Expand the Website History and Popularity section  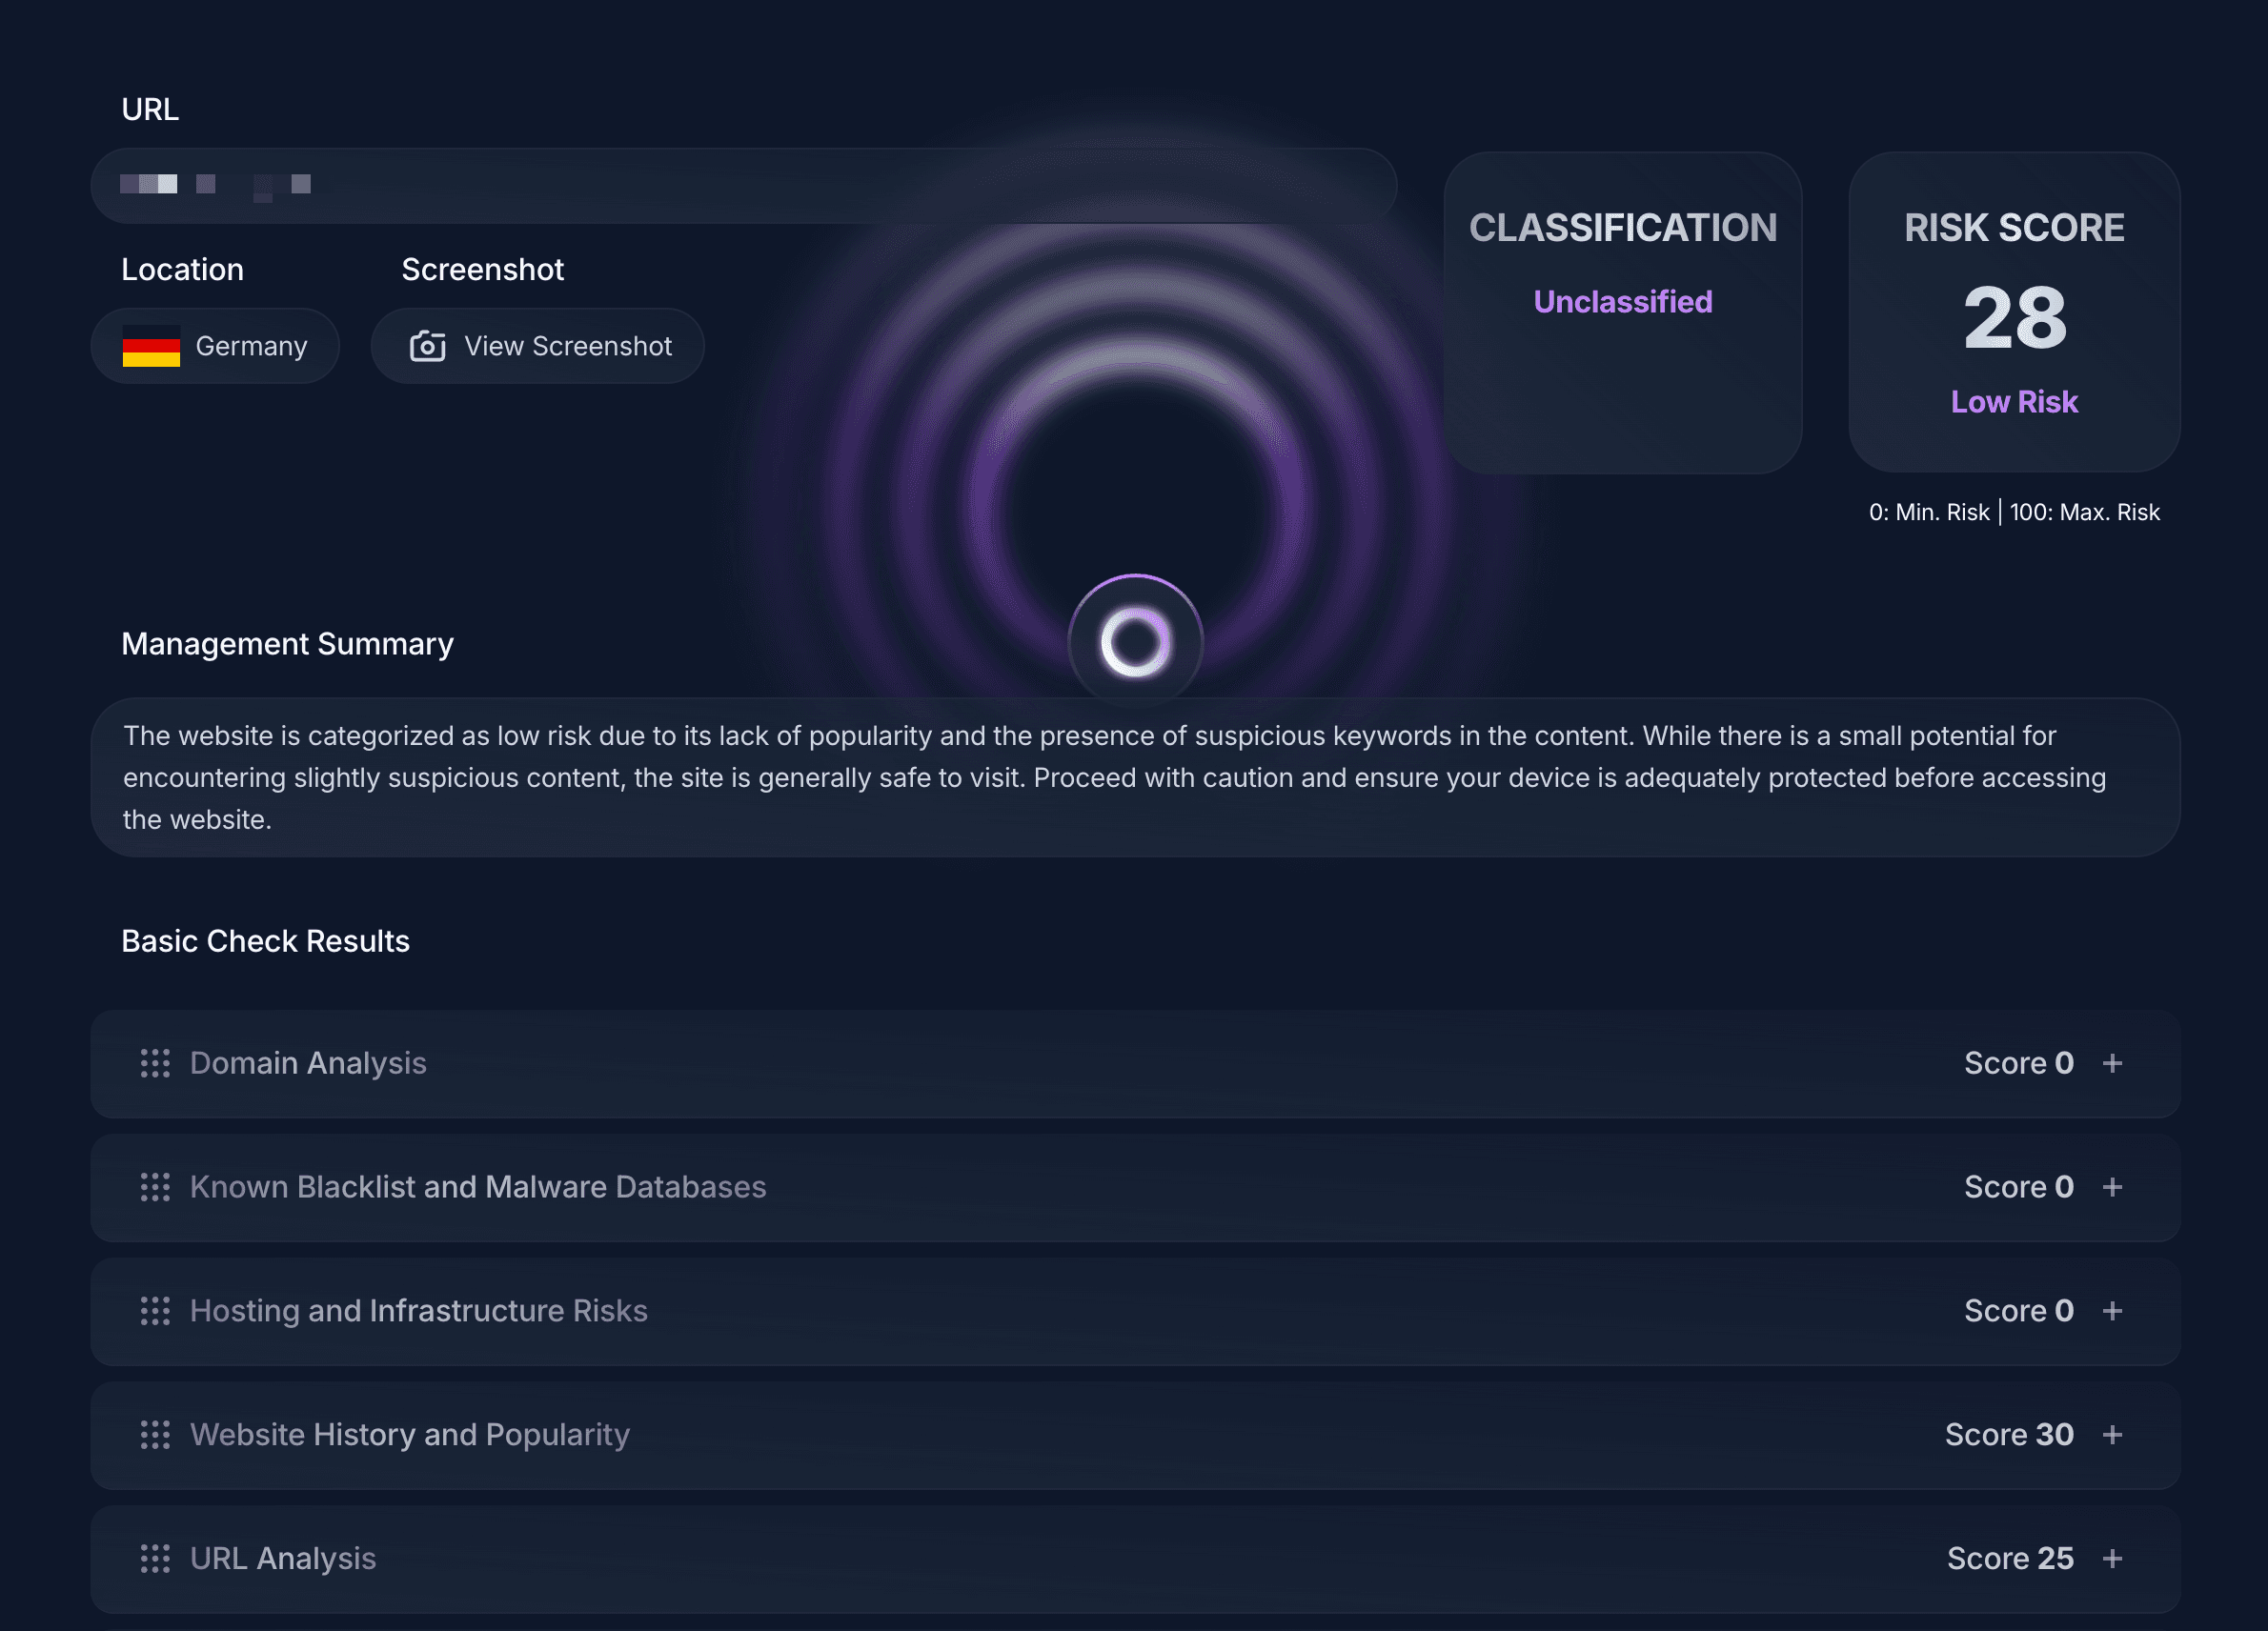click(2113, 1434)
